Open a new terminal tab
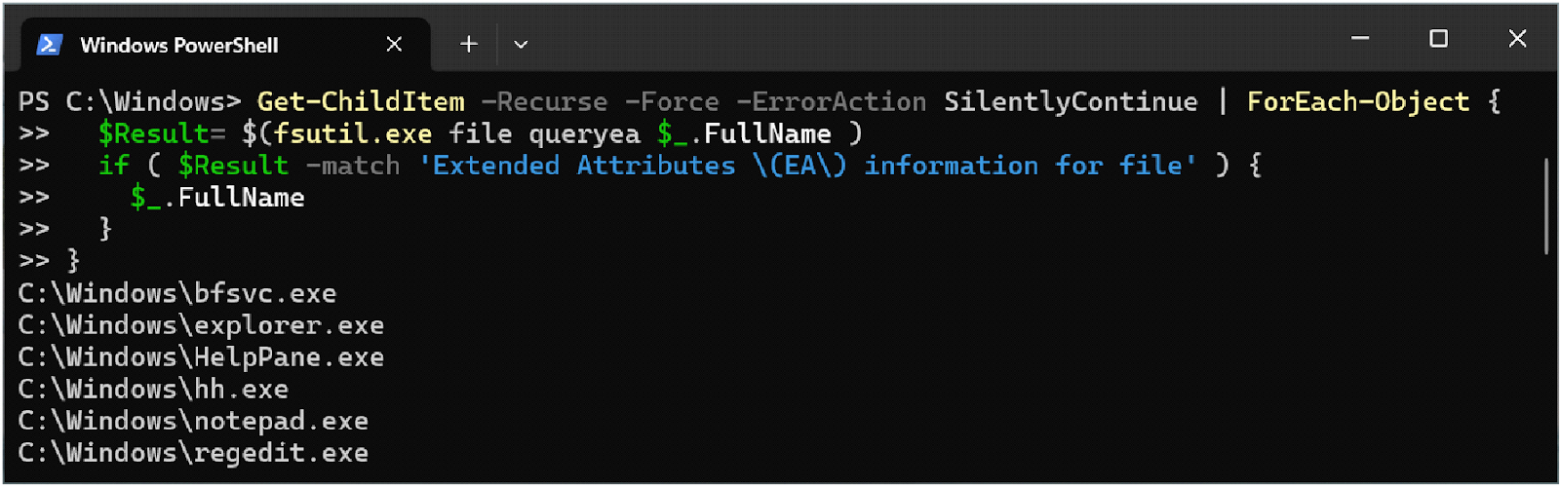The height and width of the screenshot is (486, 1560). [x=469, y=44]
